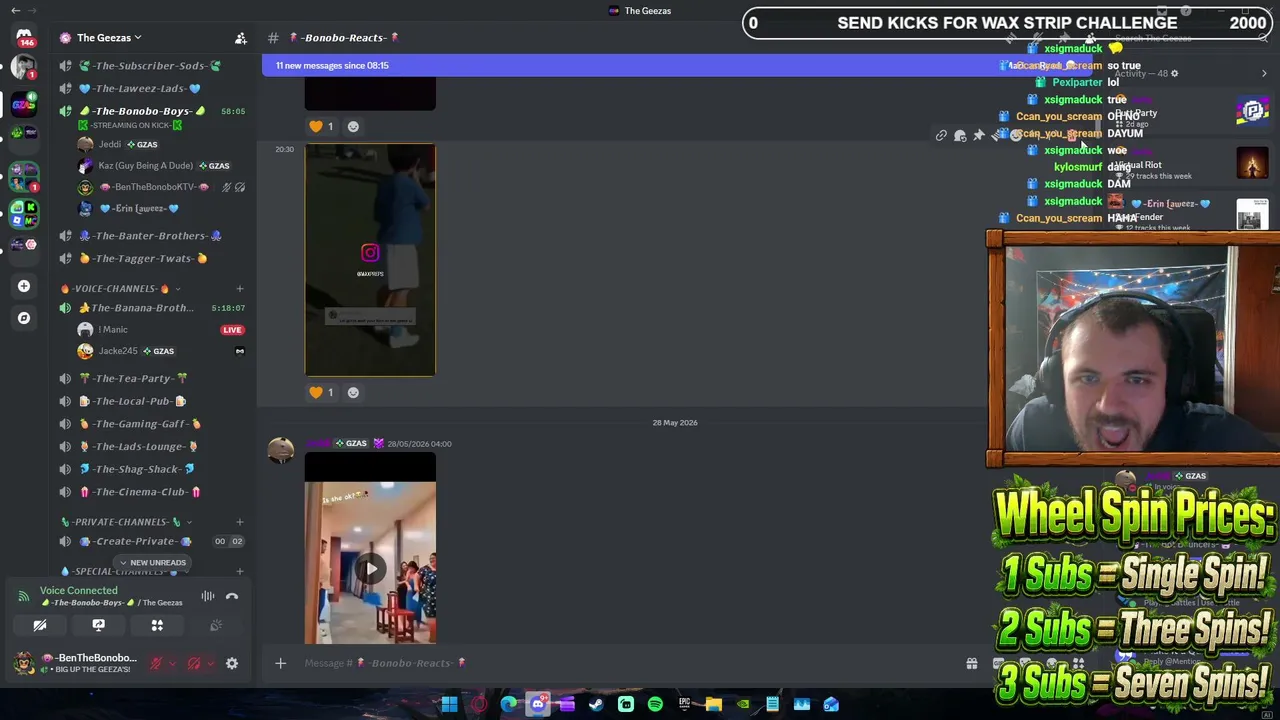1280x720 pixels.
Task: Open Windows Start menu on taskbar
Action: pos(449,704)
